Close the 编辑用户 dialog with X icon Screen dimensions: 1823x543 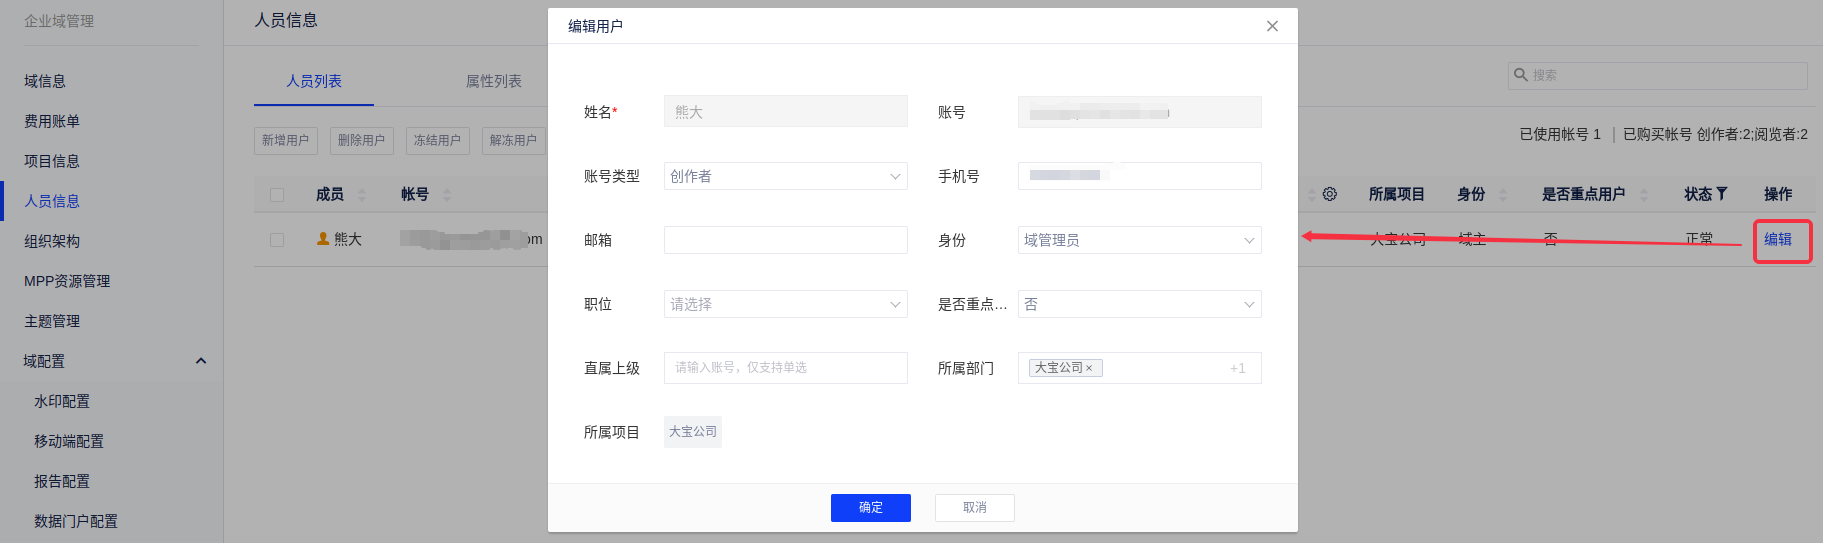pyautogui.click(x=1272, y=26)
